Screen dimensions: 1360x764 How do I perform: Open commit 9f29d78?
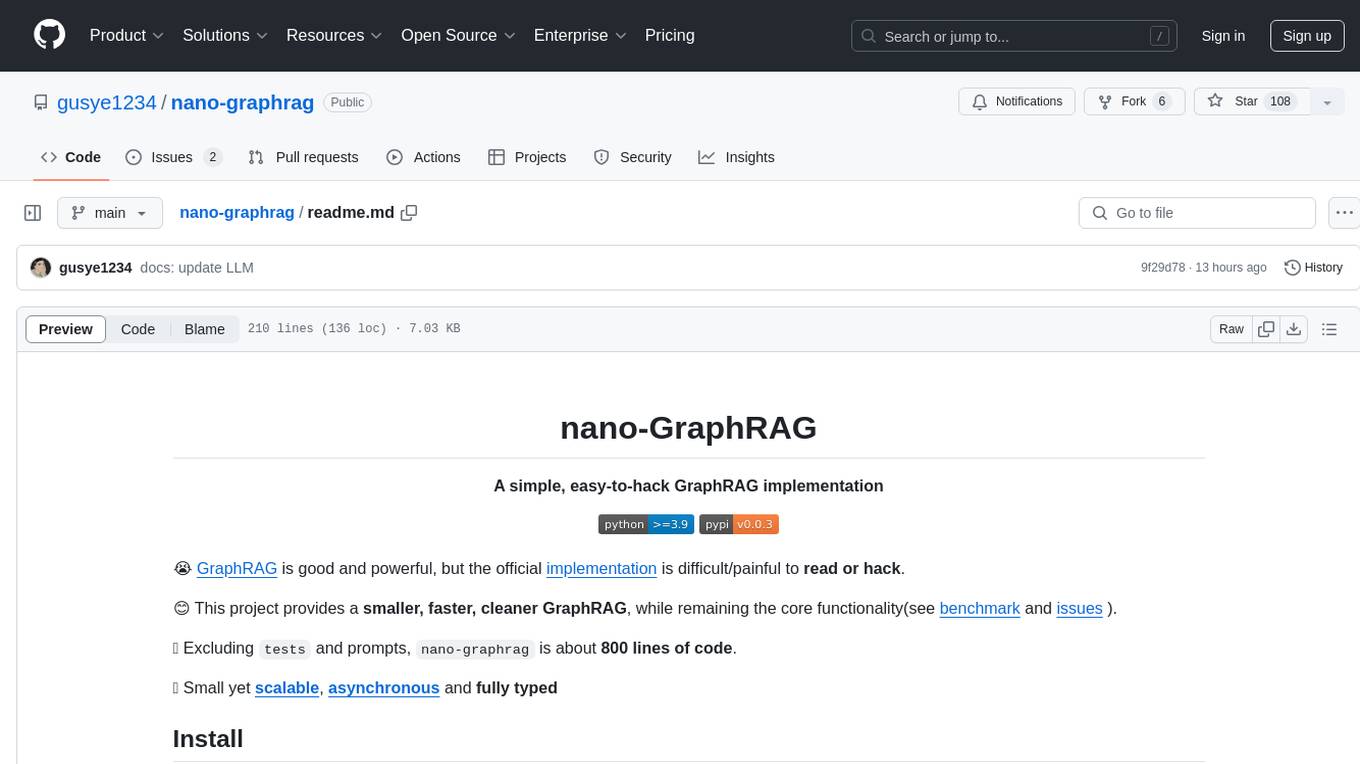click(1163, 268)
